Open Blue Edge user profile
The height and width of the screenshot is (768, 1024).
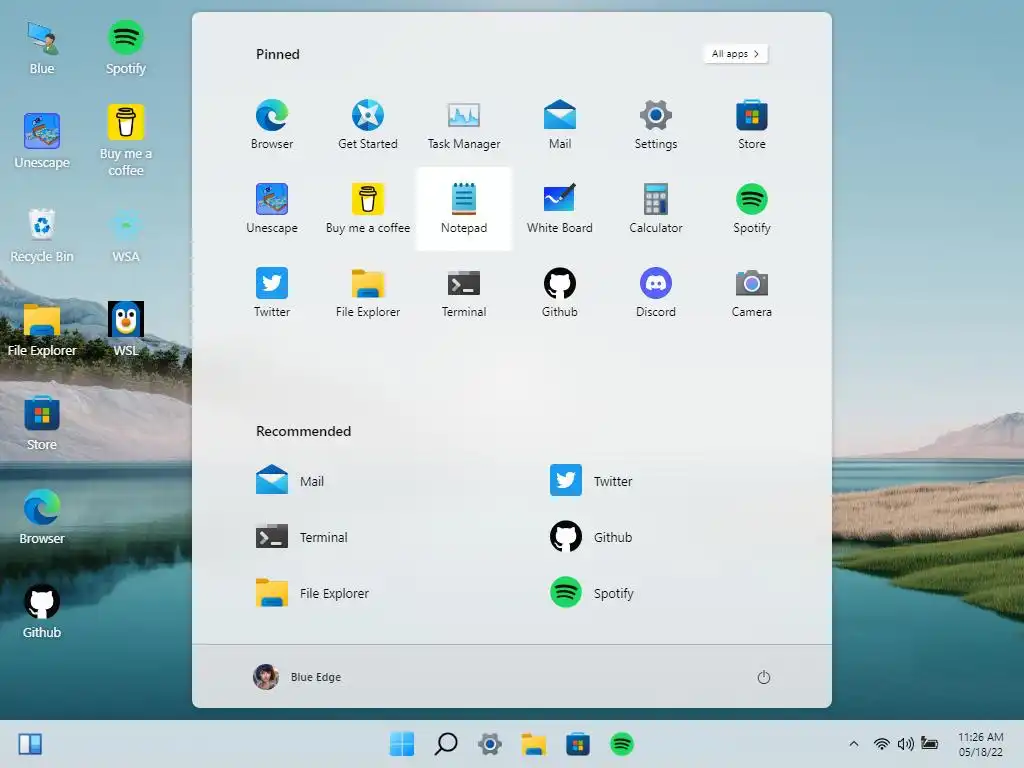pos(297,677)
